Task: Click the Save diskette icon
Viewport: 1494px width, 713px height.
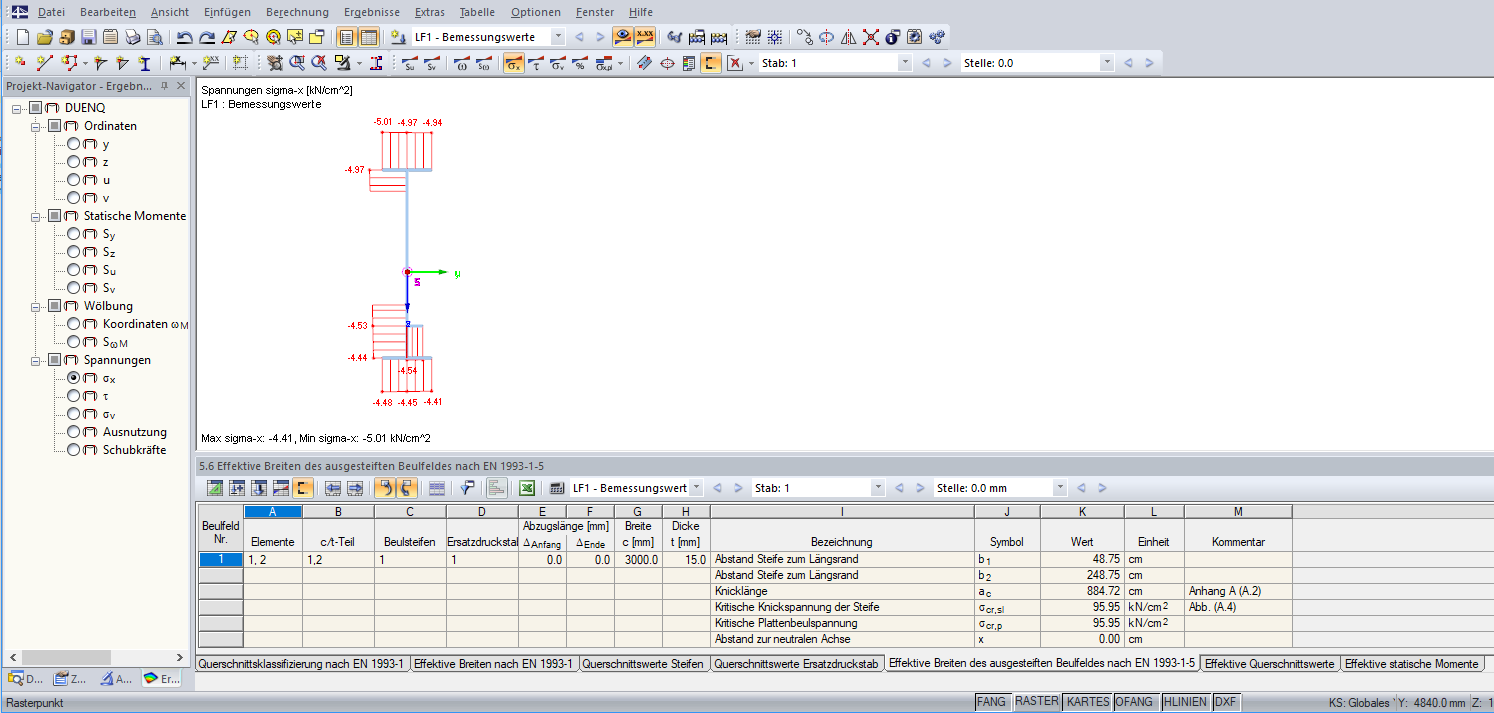Action: pos(88,37)
